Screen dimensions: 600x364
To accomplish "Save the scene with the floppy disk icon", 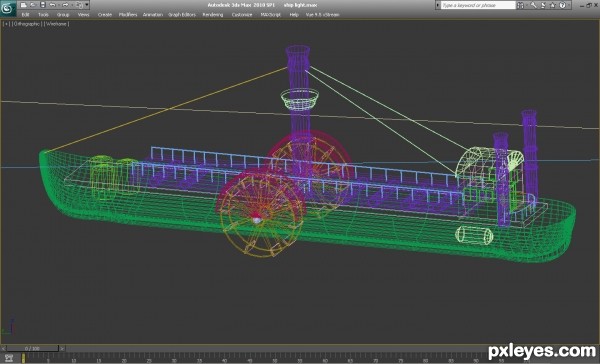I will tap(42, 5).
